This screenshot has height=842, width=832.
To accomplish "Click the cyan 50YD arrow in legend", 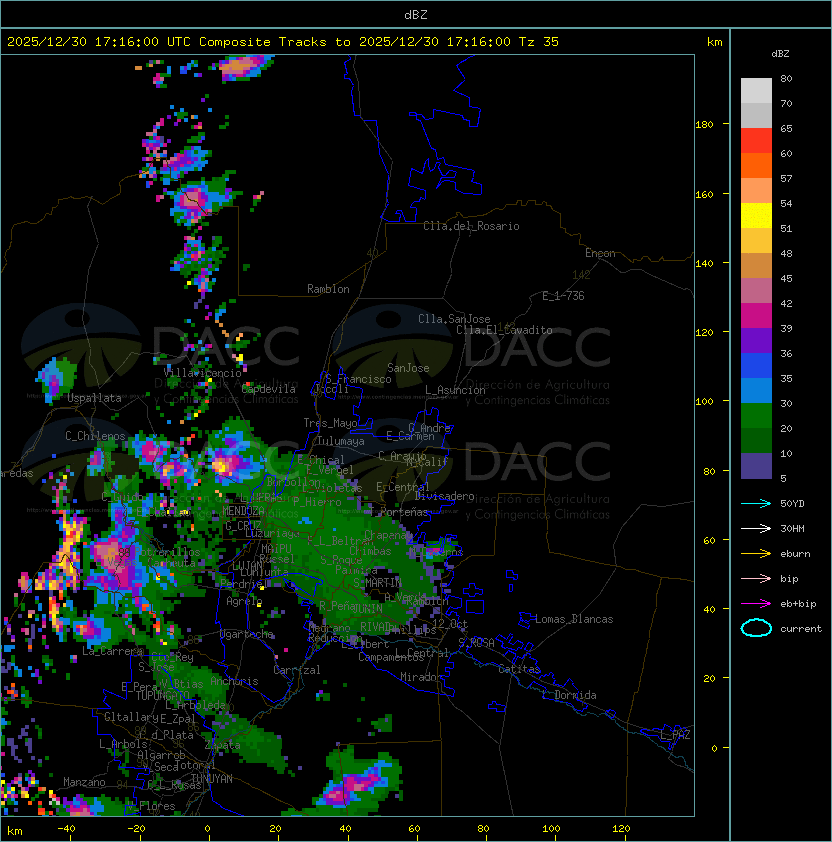I will coord(756,503).
